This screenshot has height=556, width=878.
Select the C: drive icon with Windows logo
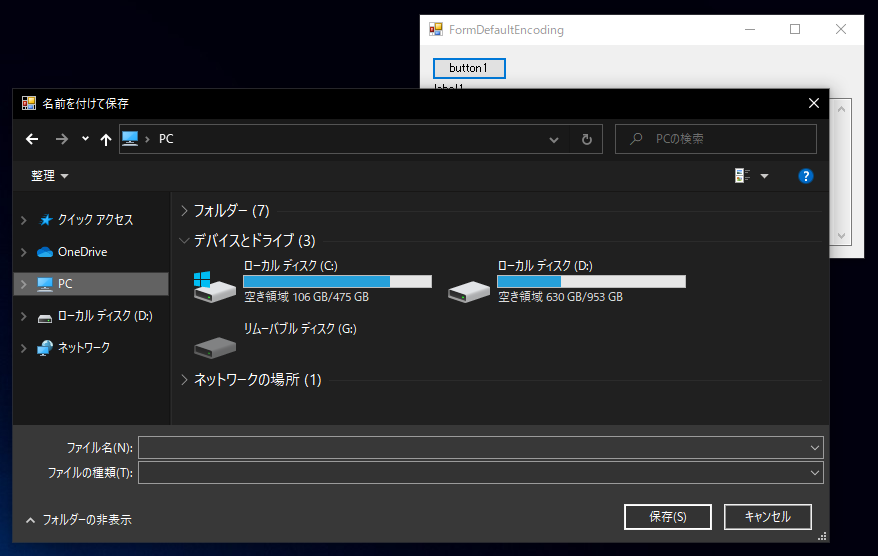pyautogui.click(x=214, y=286)
